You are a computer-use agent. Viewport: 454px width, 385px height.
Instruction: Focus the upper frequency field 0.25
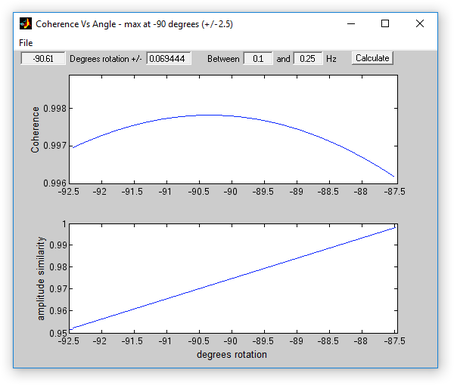coord(307,59)
